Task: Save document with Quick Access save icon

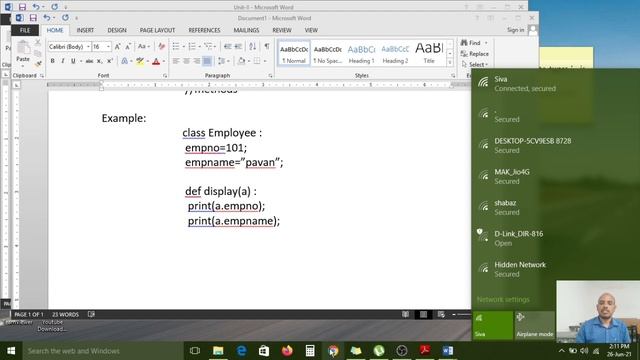Action: point(33,18)
